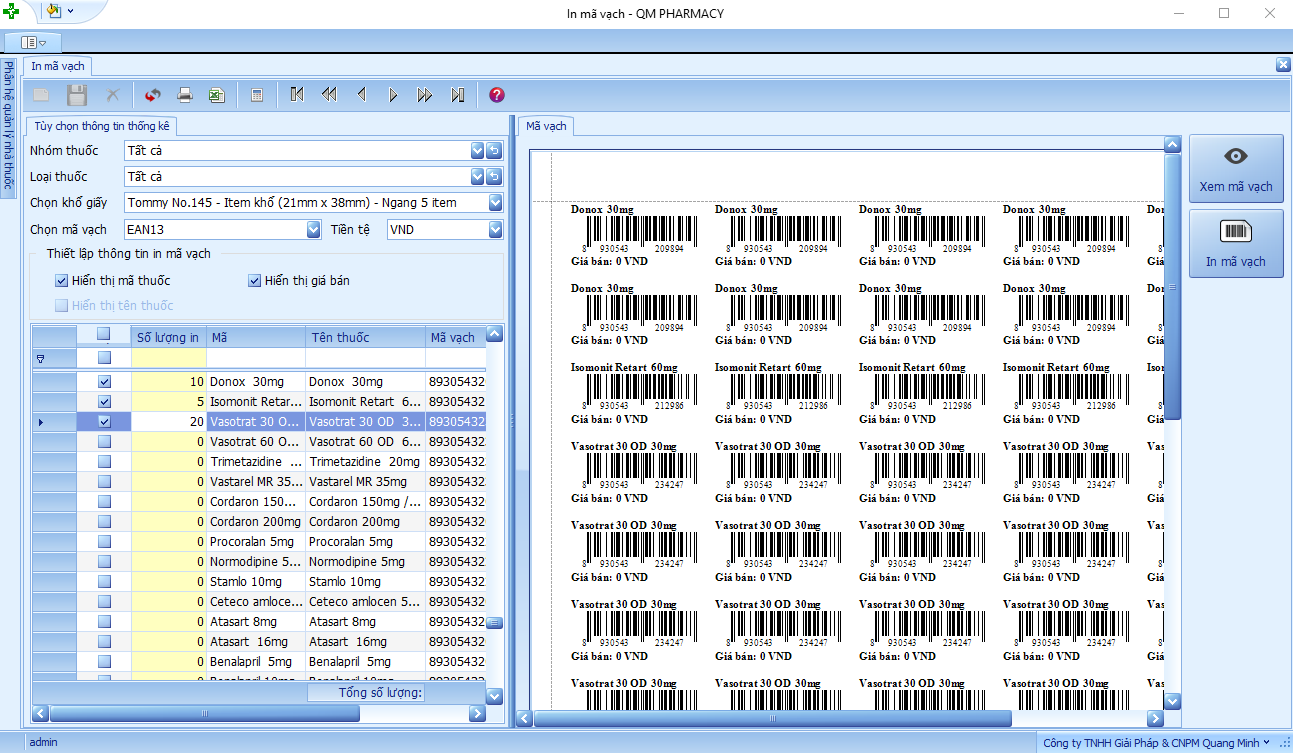
Task: Select the Vastarel MR 35mg name cell
Action: point(365,482)
